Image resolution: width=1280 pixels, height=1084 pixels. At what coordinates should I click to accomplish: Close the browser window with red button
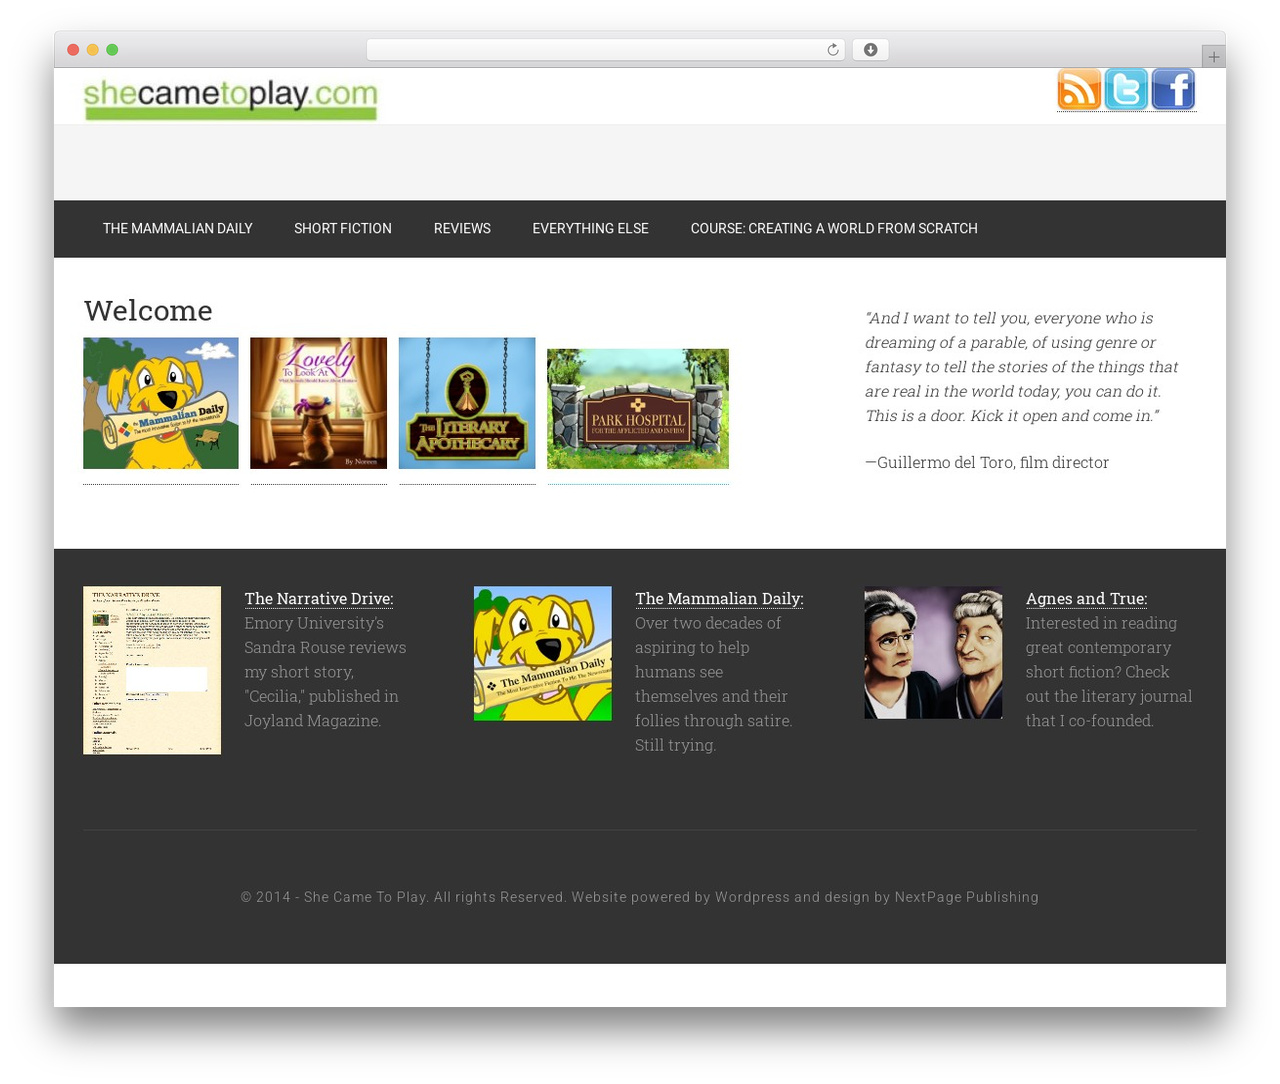[73, 50]
